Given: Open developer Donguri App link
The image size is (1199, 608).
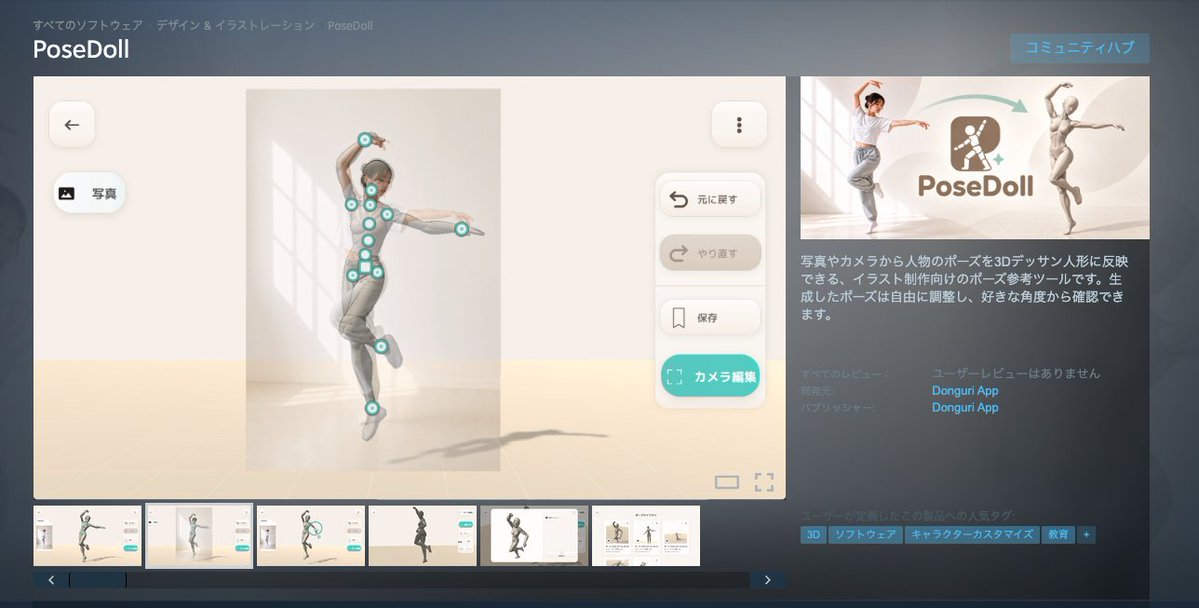Looking at the screenshot, I should coord(965,390).
